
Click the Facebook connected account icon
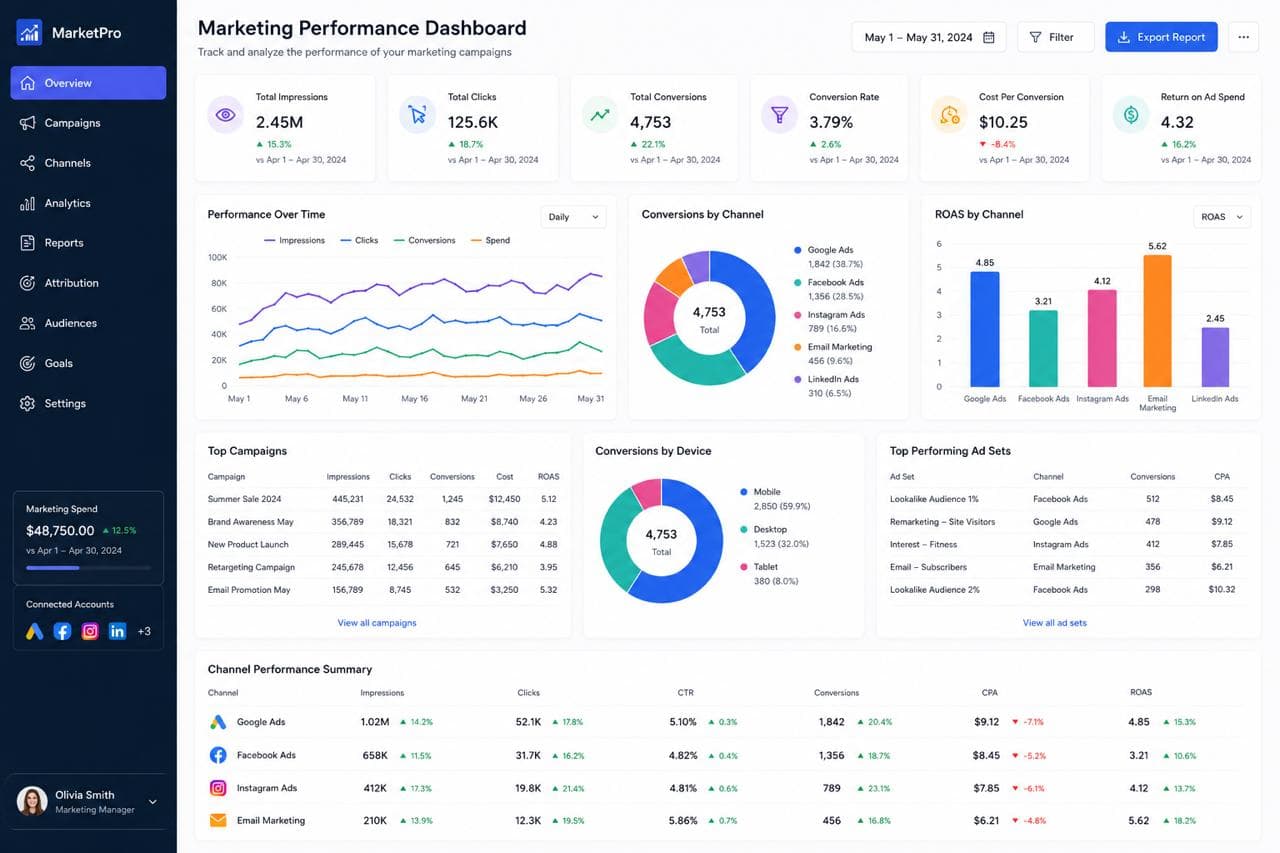click(x=62, y=631)
